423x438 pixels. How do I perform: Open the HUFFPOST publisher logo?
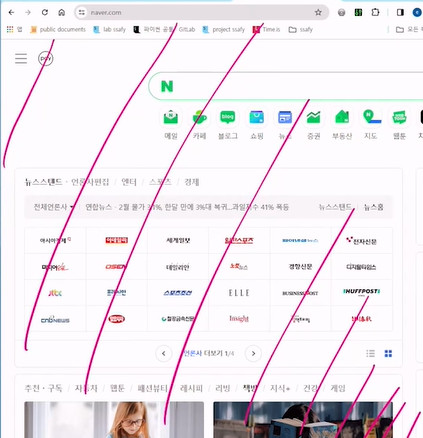click(362, 292)
